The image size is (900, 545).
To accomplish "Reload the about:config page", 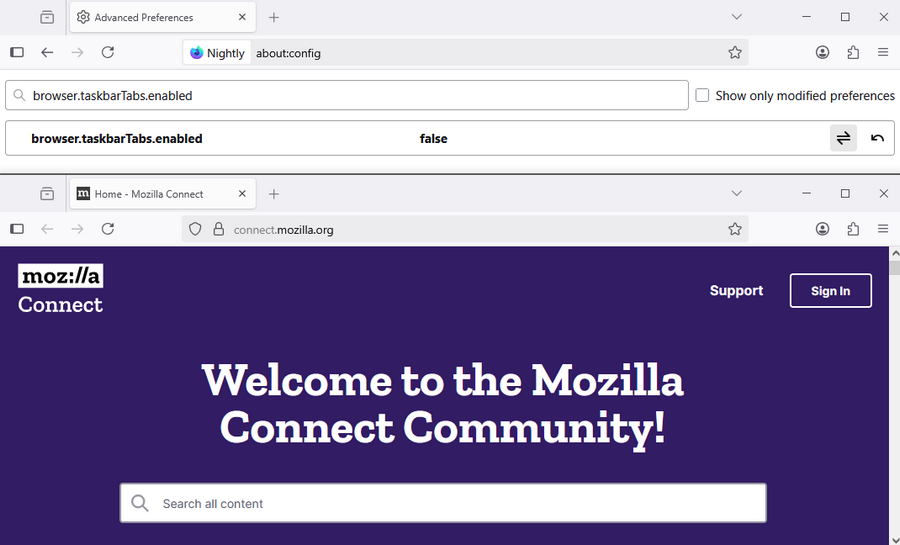I will [x=108, y=53].
